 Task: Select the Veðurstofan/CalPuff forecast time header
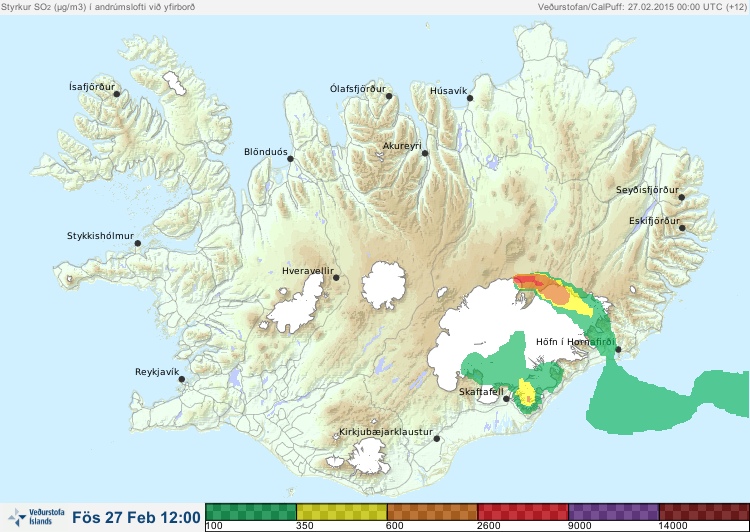642,7
